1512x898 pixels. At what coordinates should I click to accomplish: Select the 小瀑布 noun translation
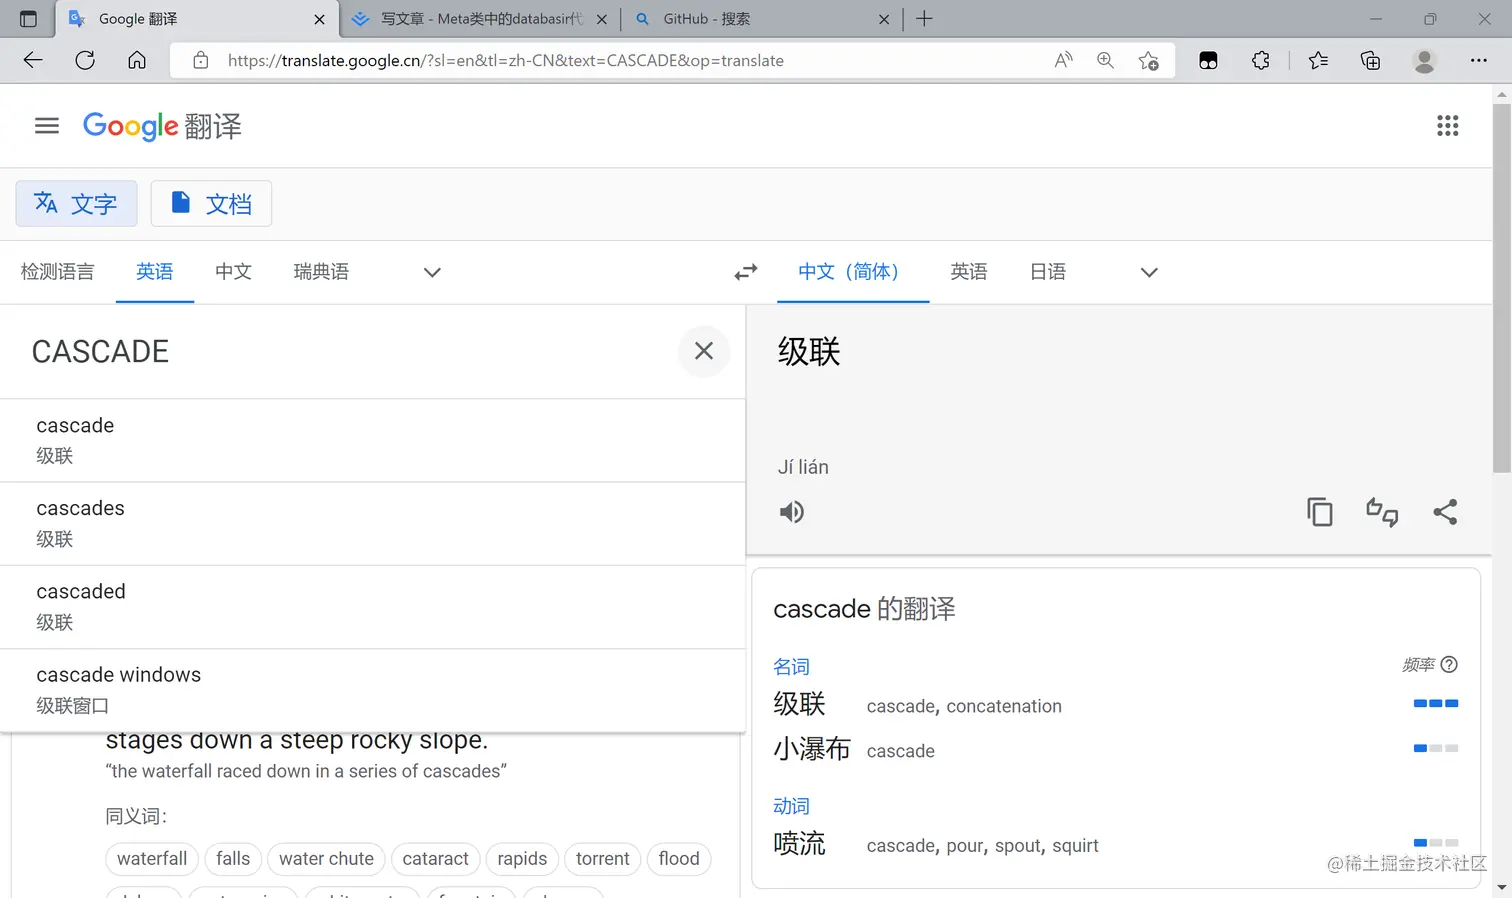tap(812, 749)
